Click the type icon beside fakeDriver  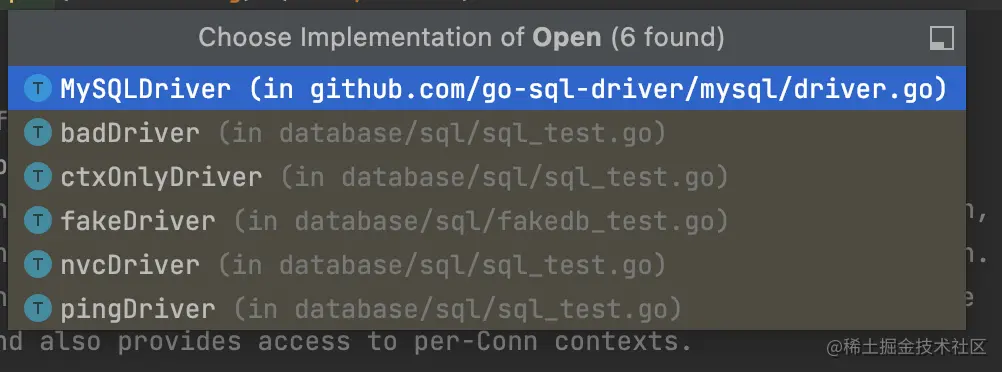[38, 221]
